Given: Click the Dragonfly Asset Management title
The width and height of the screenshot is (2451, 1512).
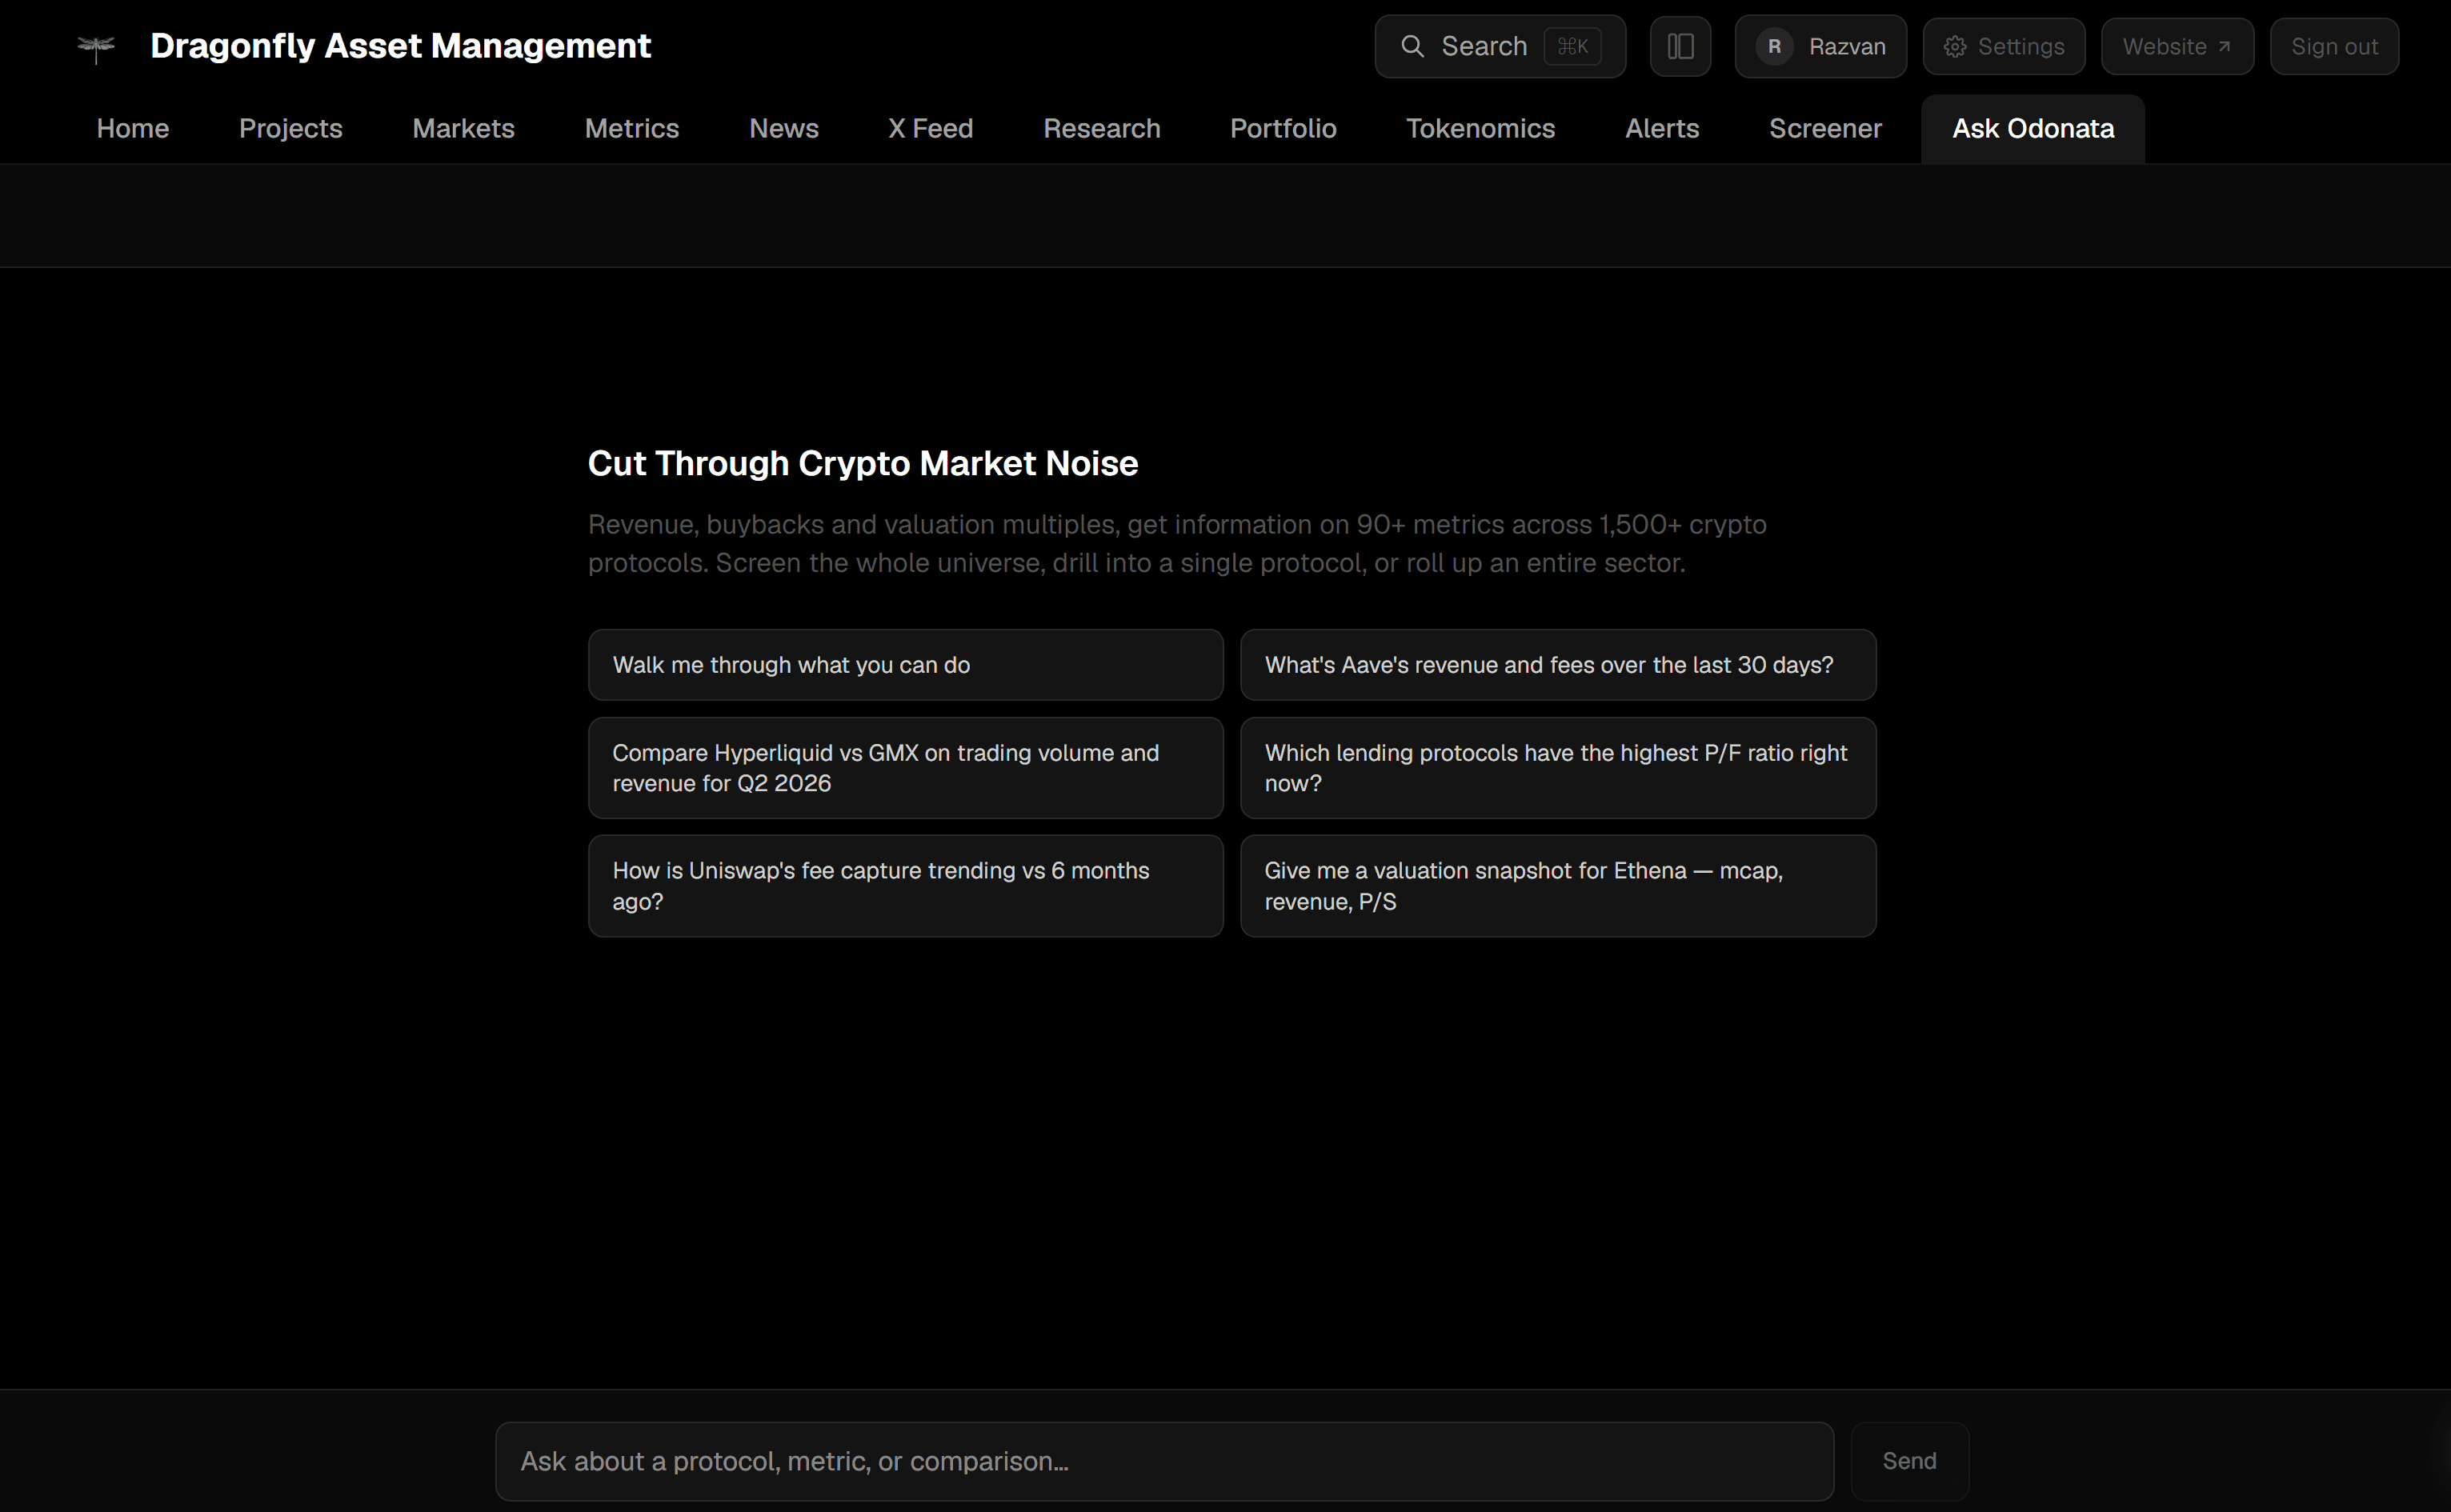Looking at the screenshot, I should pos(400,46).
